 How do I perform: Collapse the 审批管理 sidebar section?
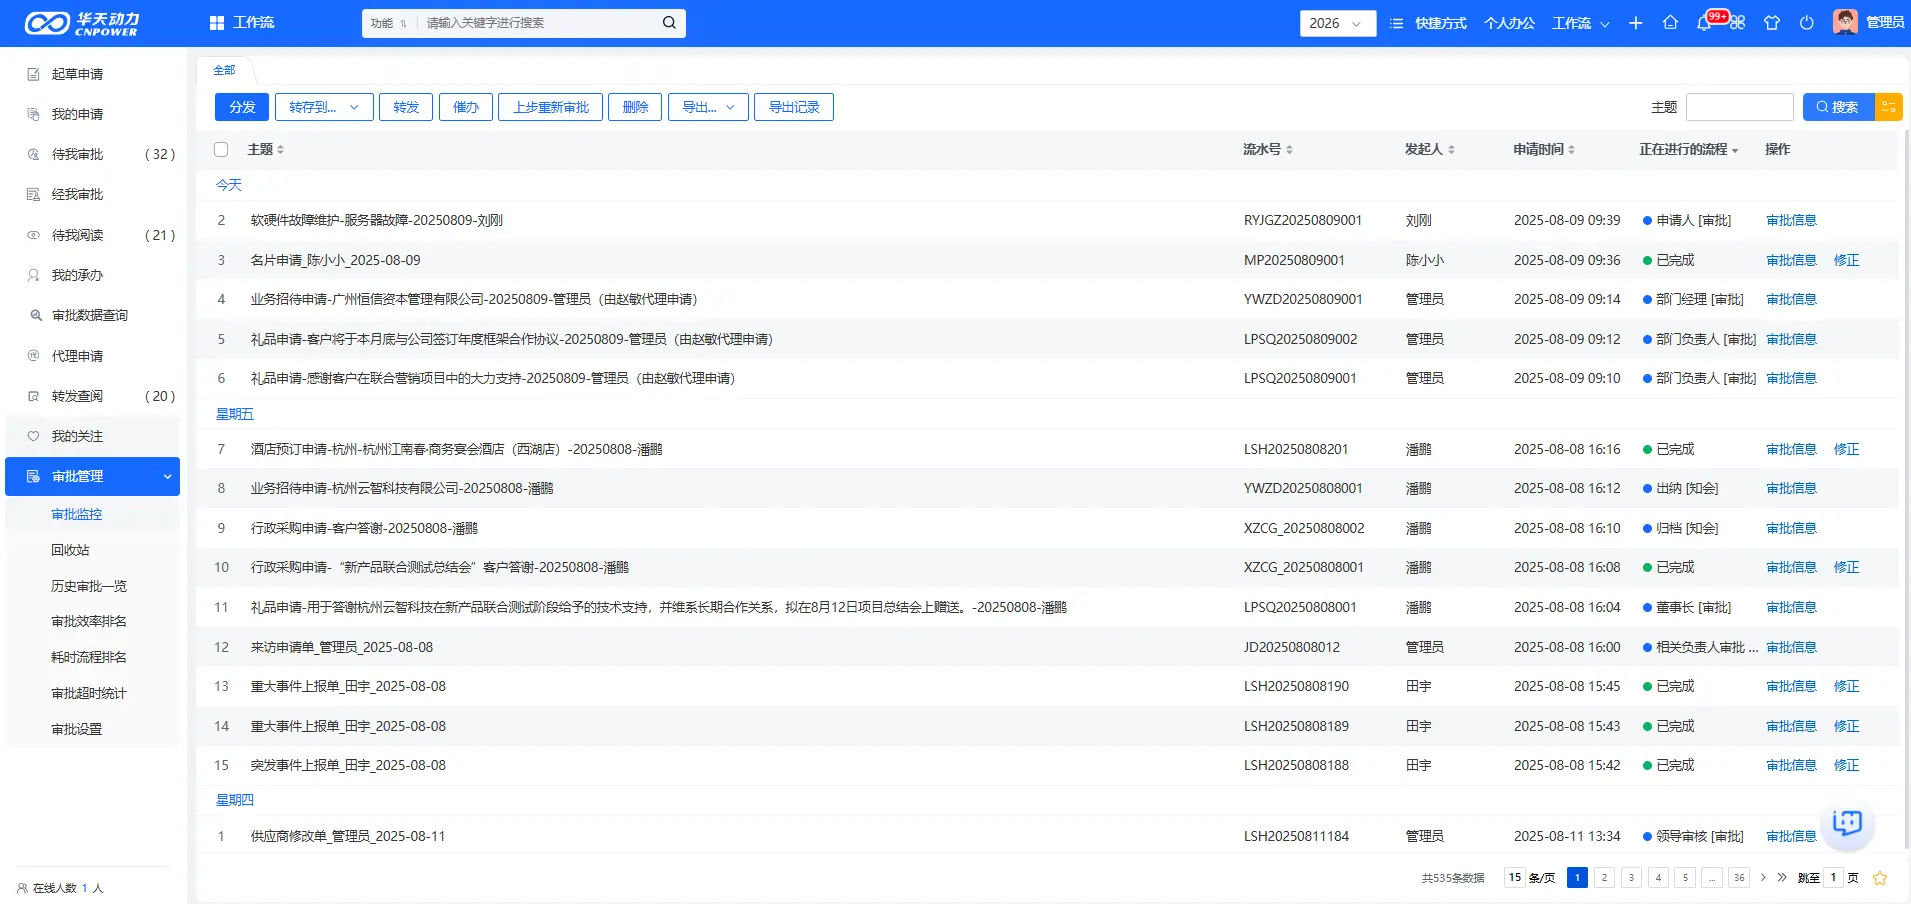[x=167, y=476]
